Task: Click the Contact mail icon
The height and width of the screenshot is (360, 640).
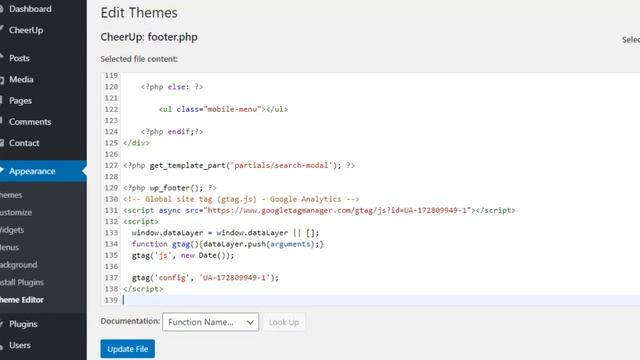Action: [x=2, y=143]
